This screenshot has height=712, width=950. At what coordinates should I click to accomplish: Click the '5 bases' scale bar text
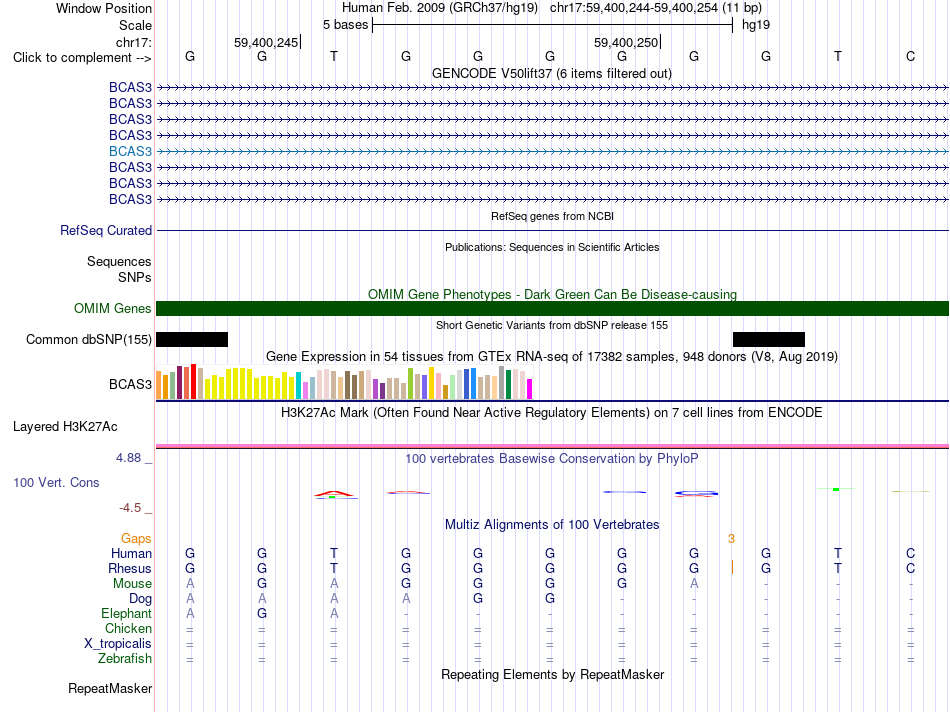click(345, 25)
